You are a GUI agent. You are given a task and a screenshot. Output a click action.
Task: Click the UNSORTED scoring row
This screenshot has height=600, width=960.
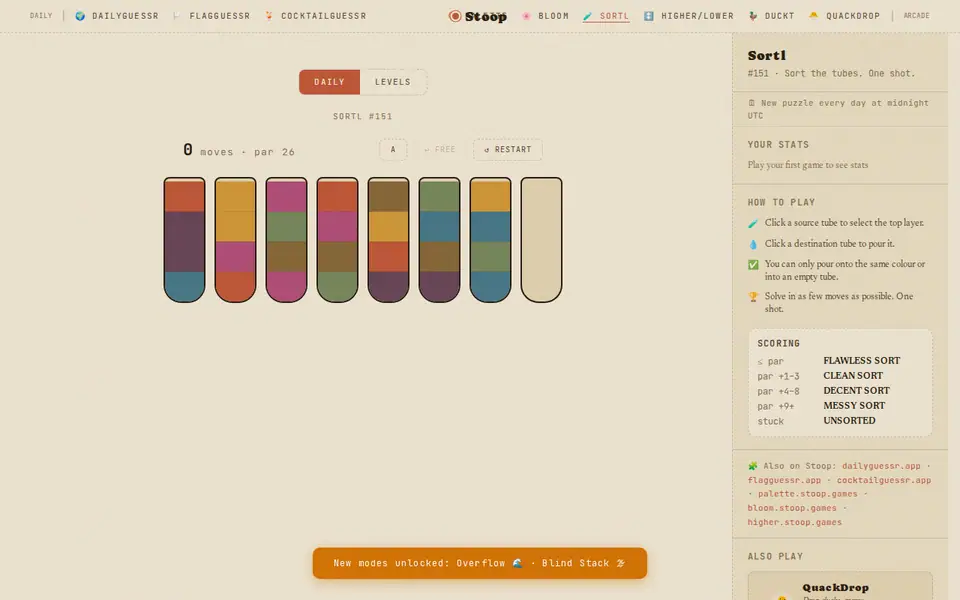pos(840,421)
